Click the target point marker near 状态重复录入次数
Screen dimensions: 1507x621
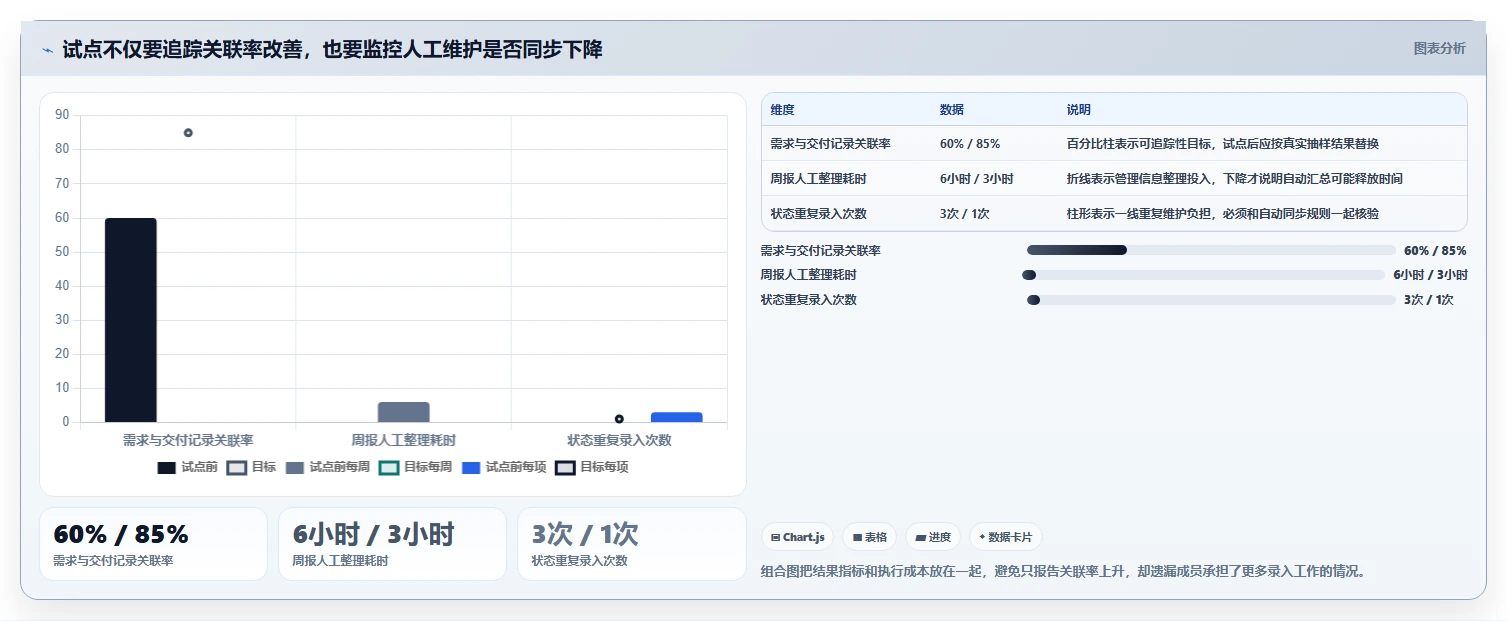tap(619, 419)
